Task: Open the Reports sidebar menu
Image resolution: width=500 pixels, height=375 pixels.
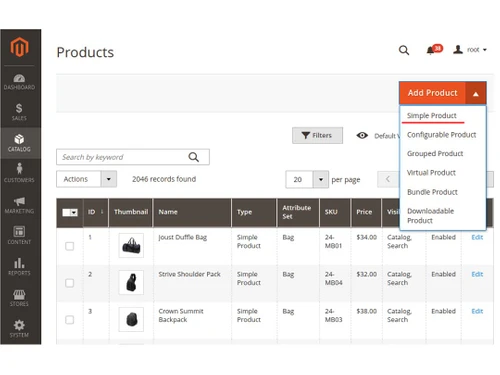Action: coord(19,266)
